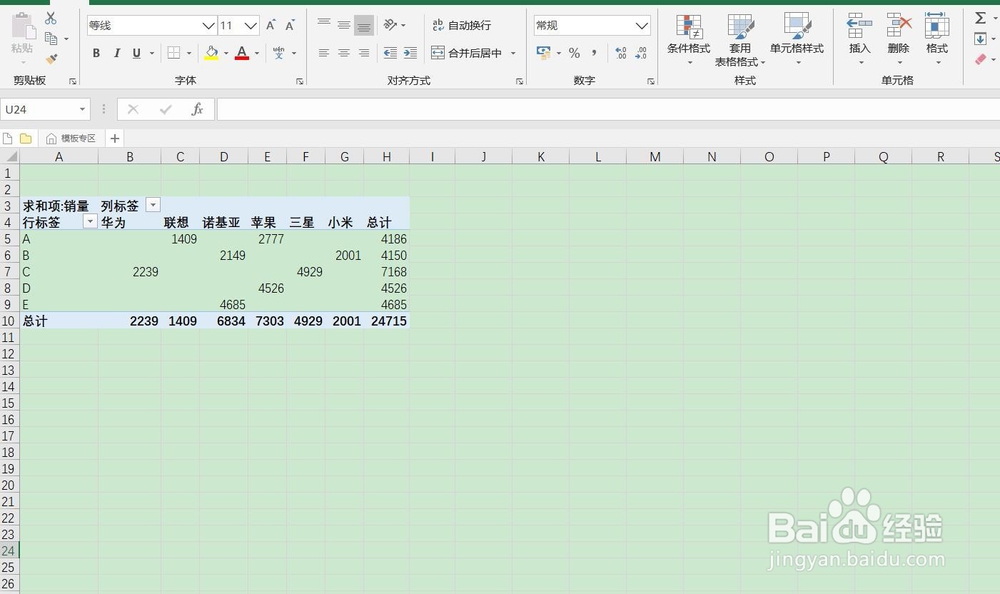Switch to the 模板专区 tab
Viewport: 1000px width, 594px height.
(71, 138)
